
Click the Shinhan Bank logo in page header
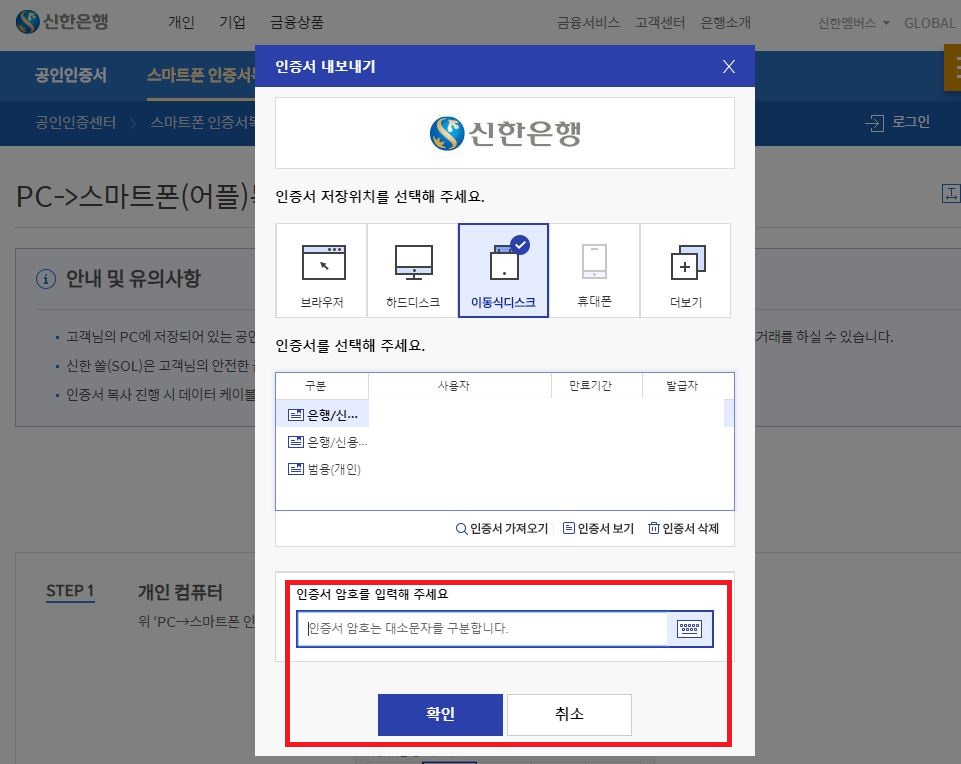pyautogui.click(x=61, y=21)
